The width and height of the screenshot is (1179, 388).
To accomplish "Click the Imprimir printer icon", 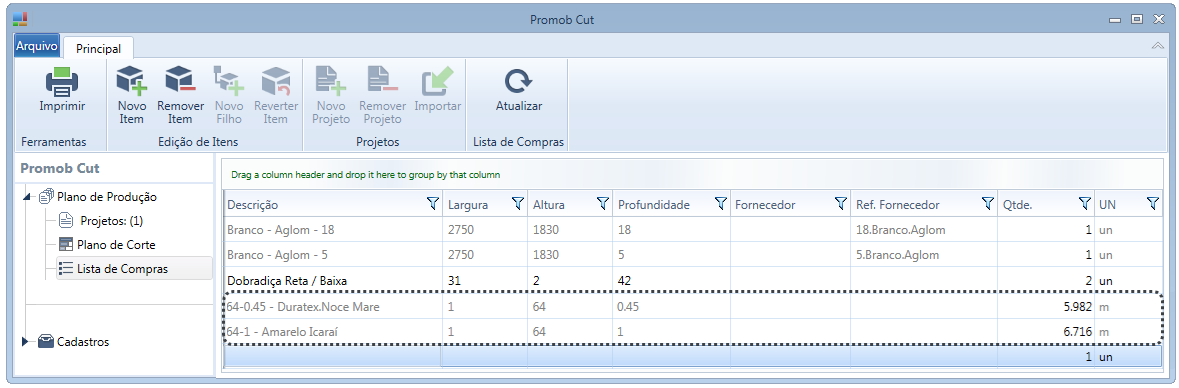I will [x=62, y=81].
